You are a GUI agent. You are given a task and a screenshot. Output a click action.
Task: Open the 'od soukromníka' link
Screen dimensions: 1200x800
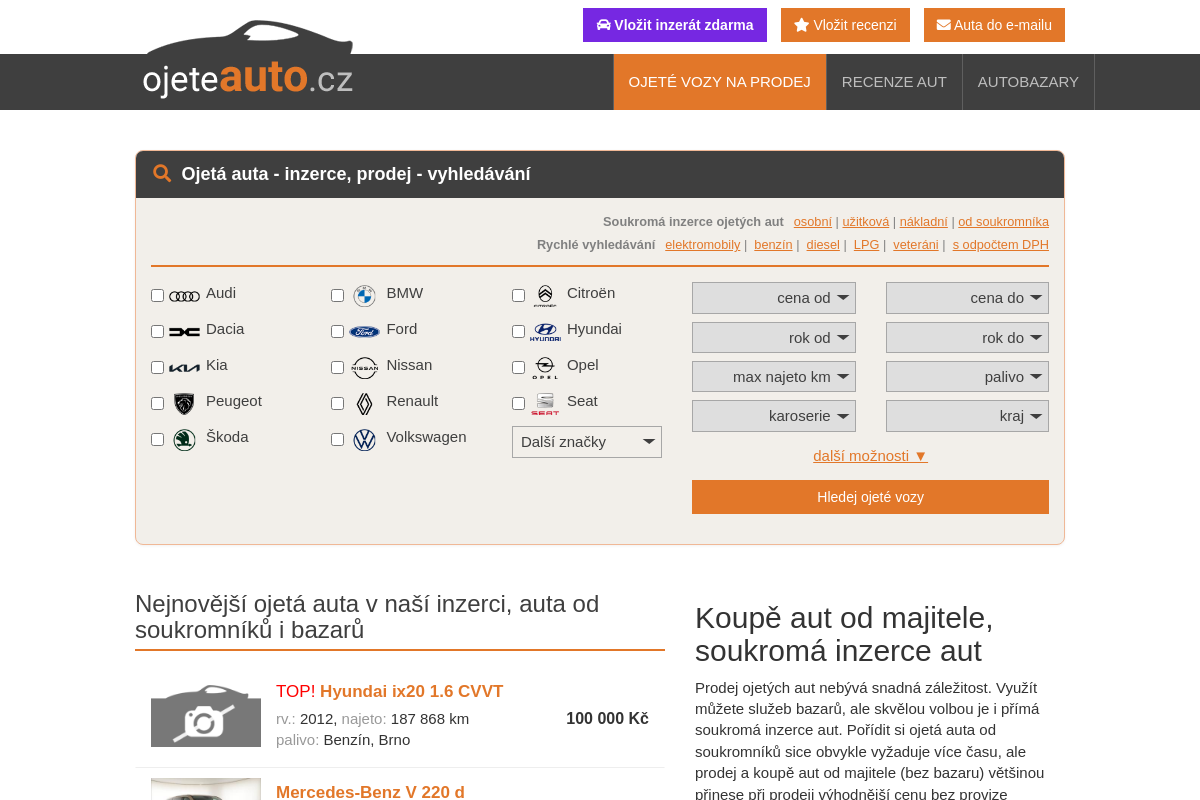coord(1003,222)
